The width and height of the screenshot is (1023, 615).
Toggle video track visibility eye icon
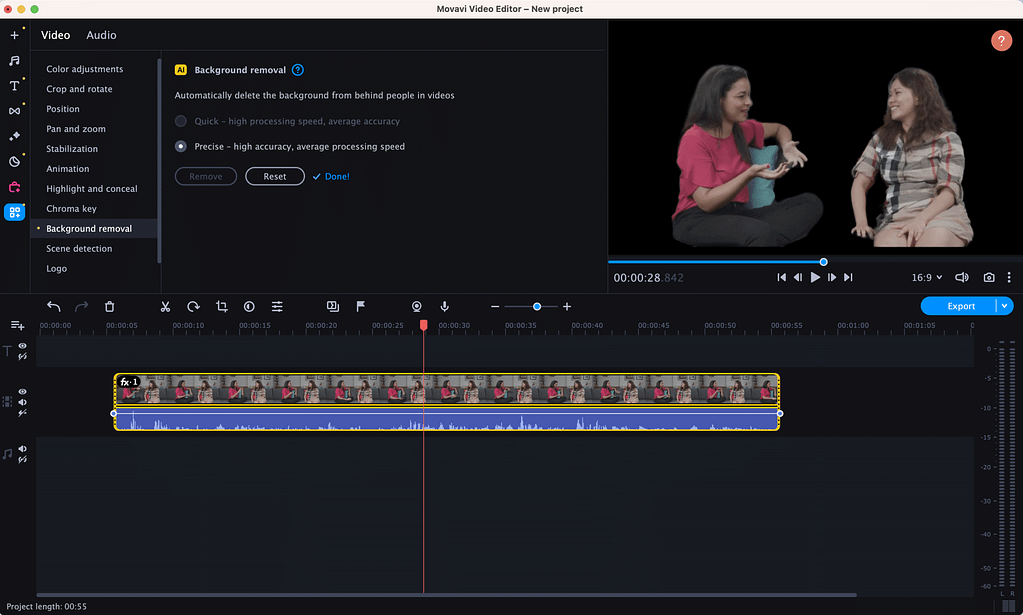(x=22, y=392)
